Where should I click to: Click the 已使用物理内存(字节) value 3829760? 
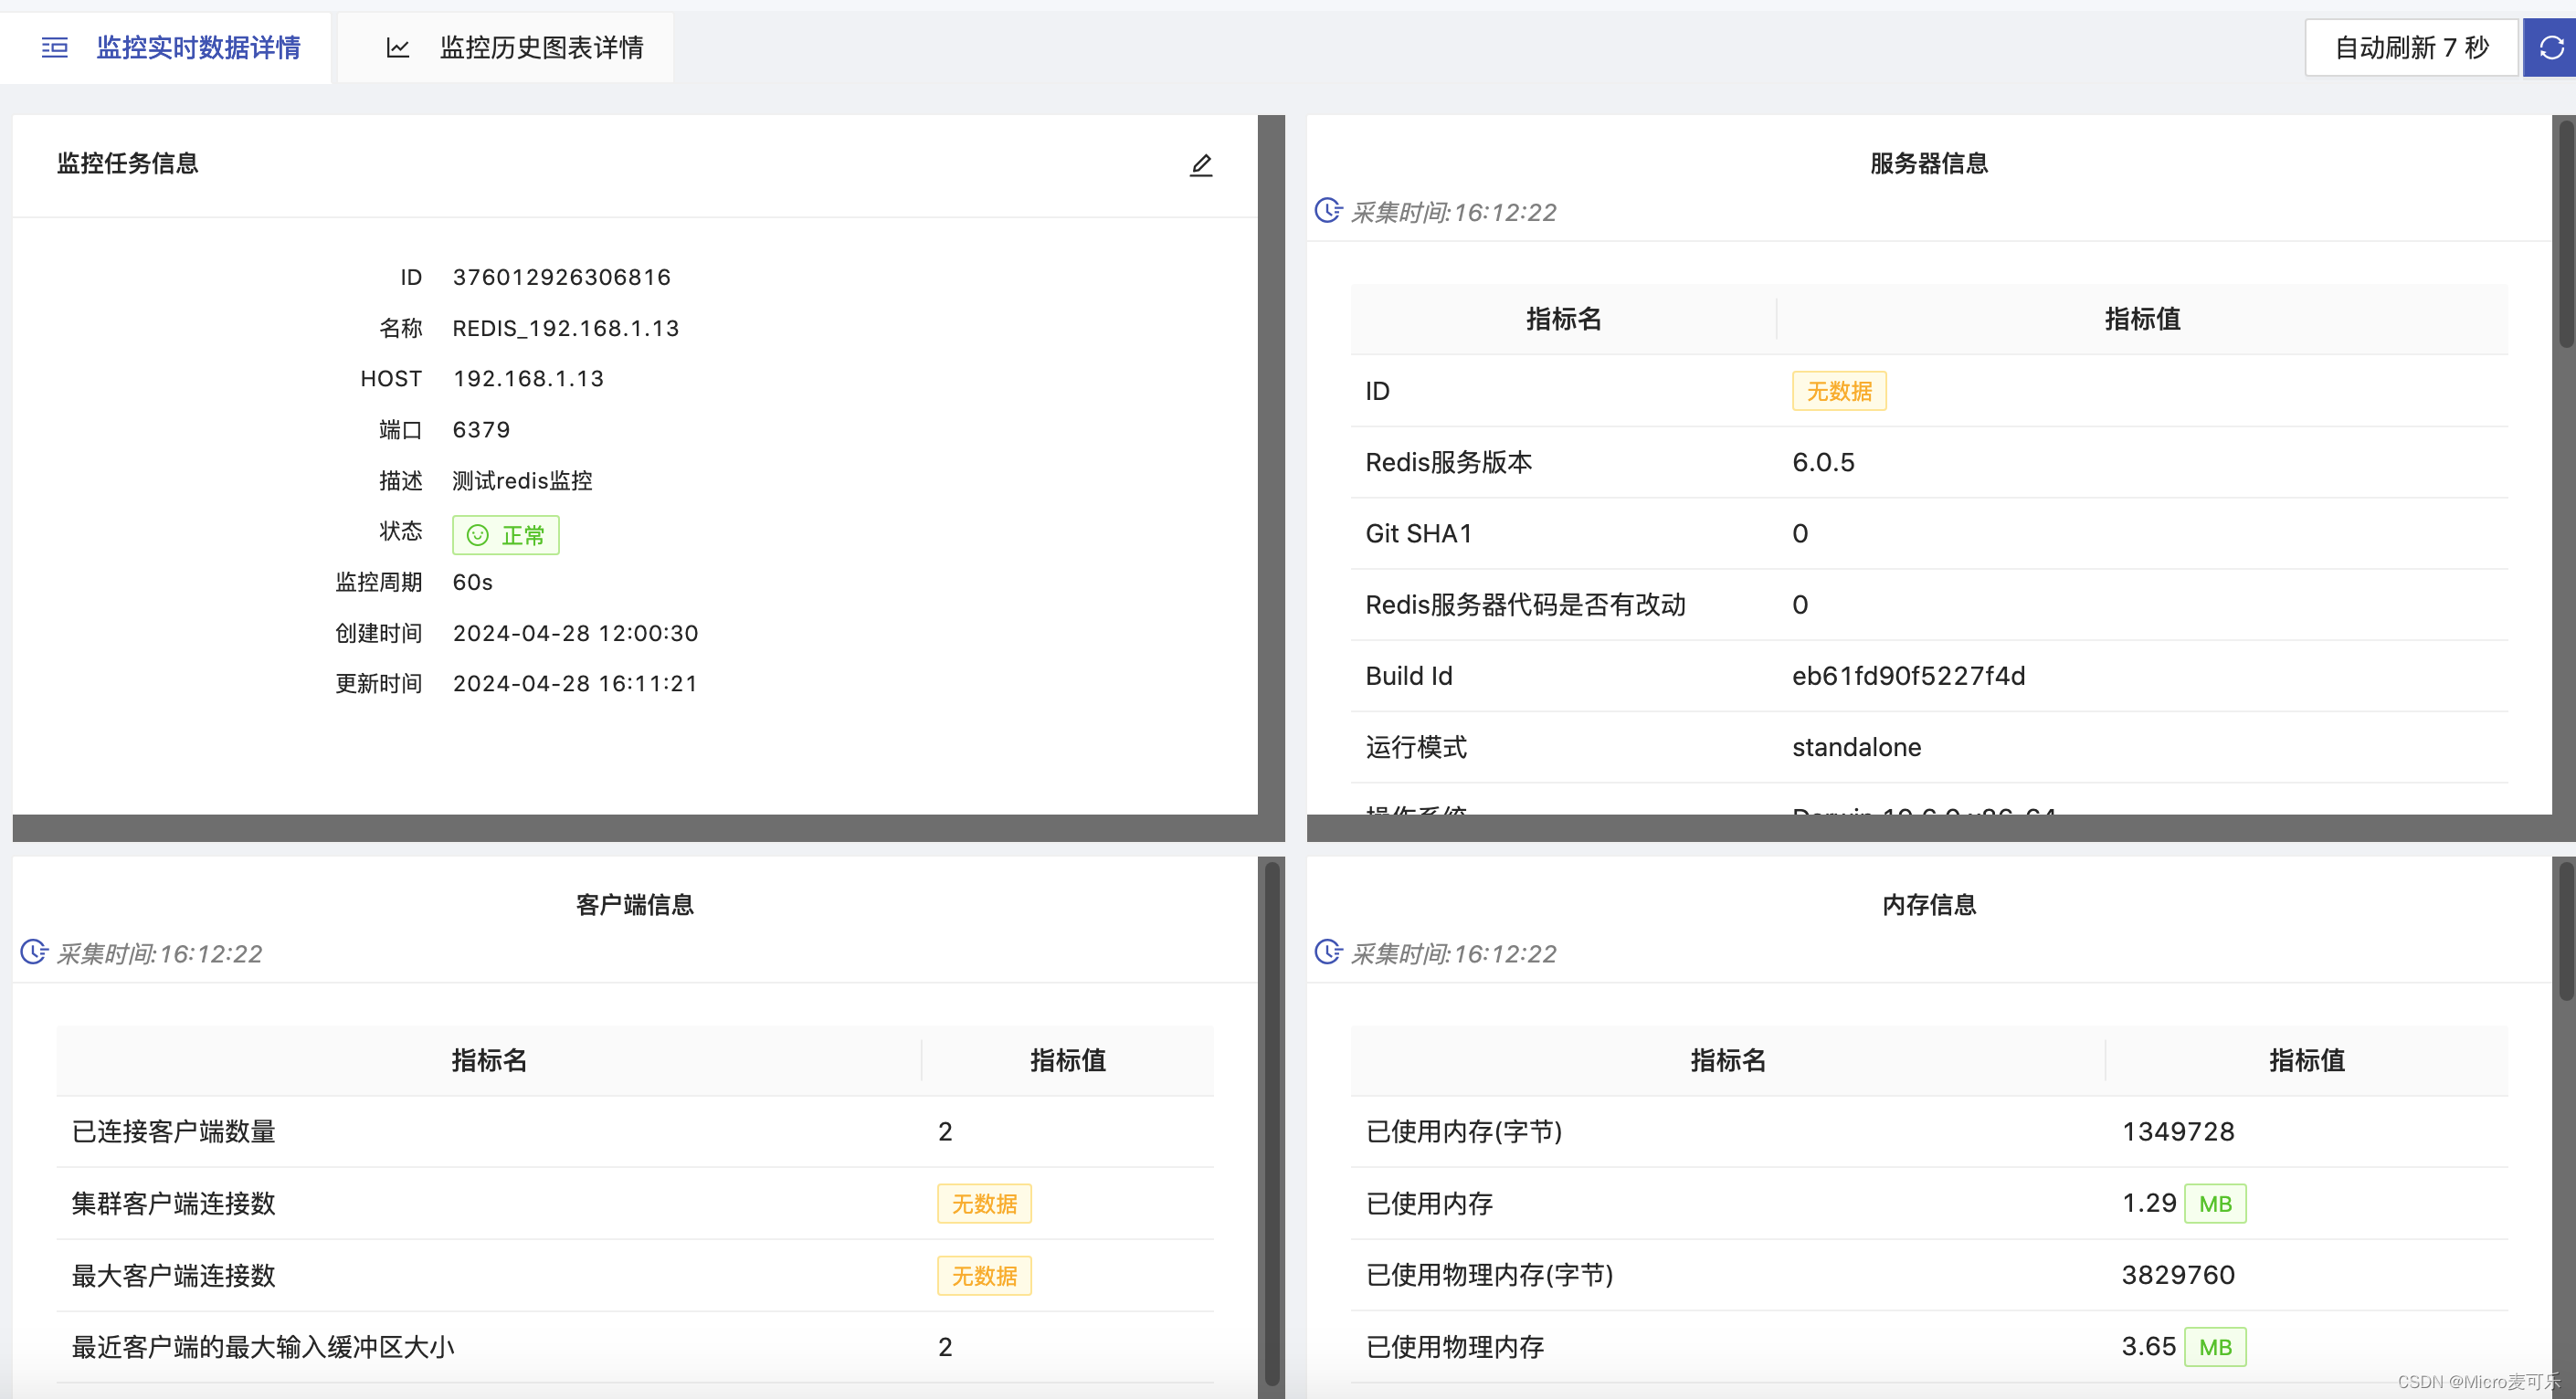coord(2178,1276)
